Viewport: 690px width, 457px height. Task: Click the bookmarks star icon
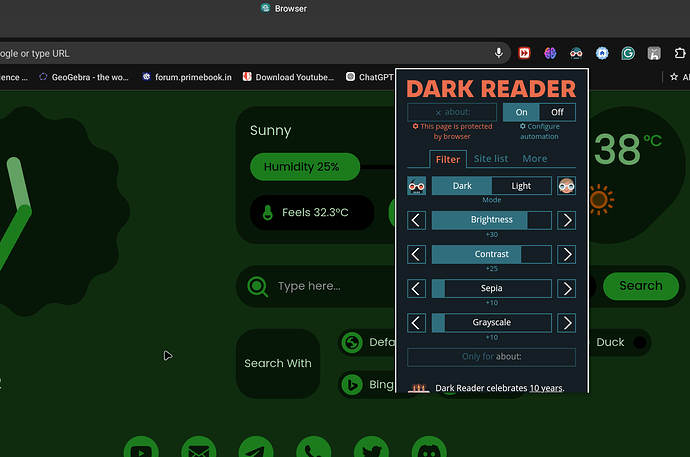coord(674,77)
